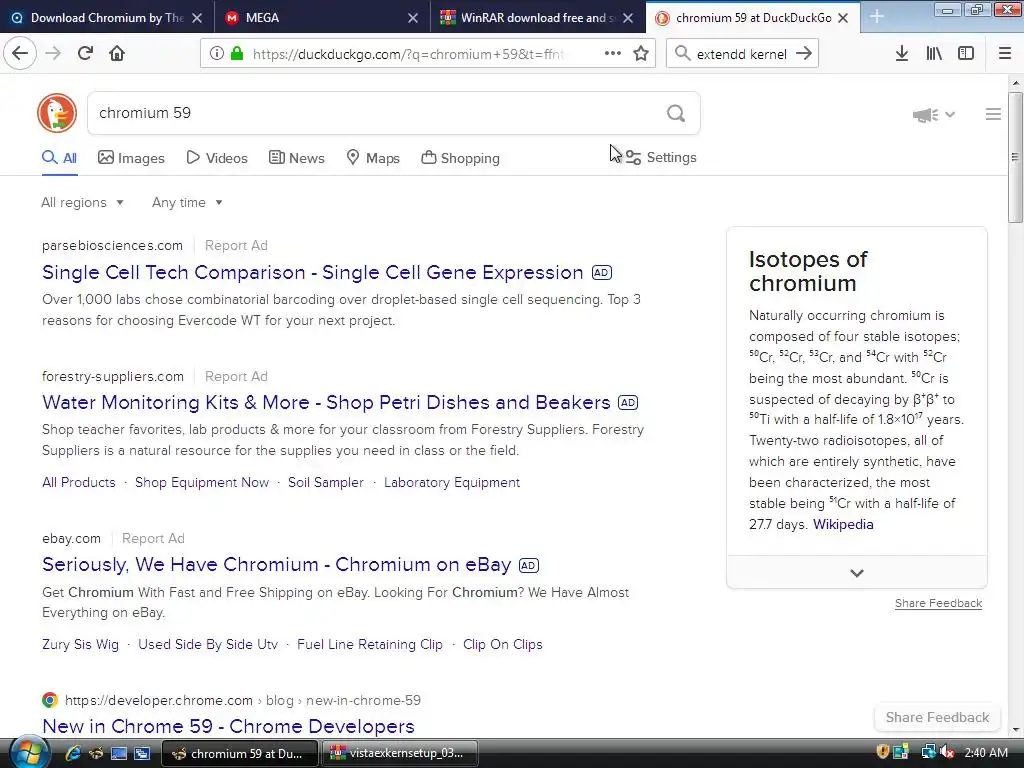Open the Windows Start orb

pyautogui.click(x=29, y=753)
